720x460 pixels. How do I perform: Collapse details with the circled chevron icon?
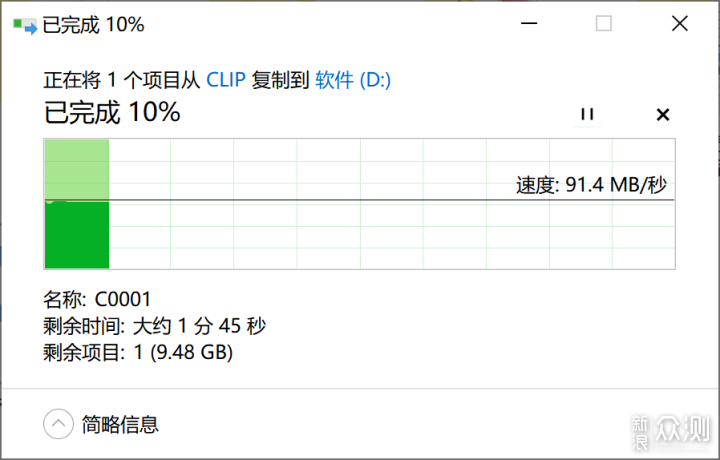coord(58,424)
